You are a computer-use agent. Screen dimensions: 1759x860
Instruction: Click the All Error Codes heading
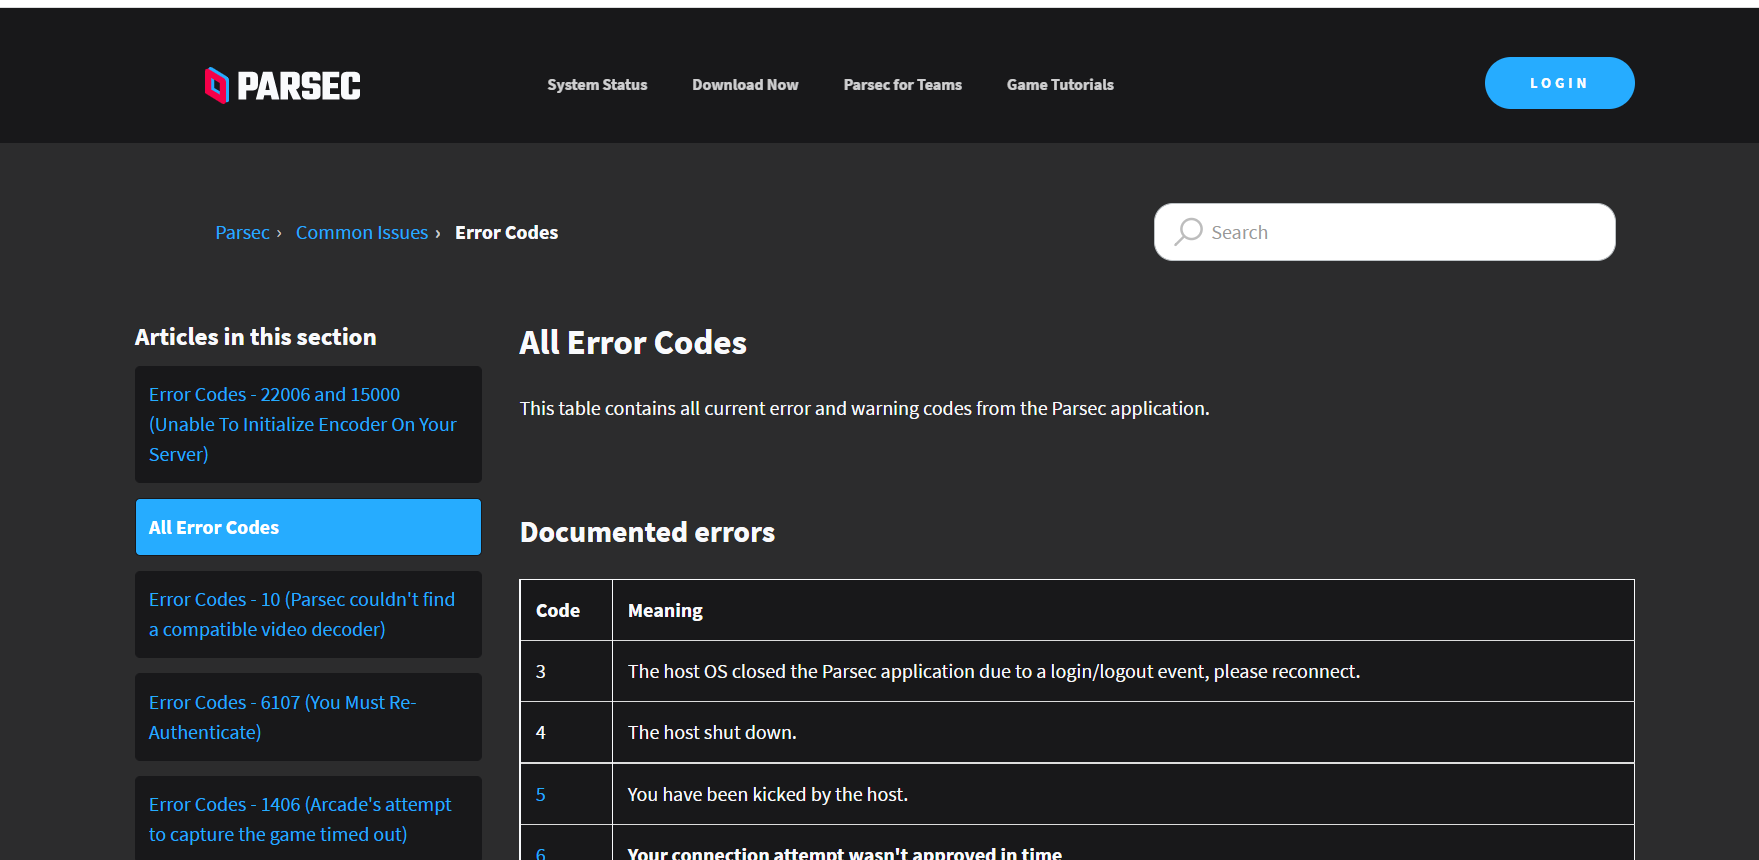tap(633, 343)
